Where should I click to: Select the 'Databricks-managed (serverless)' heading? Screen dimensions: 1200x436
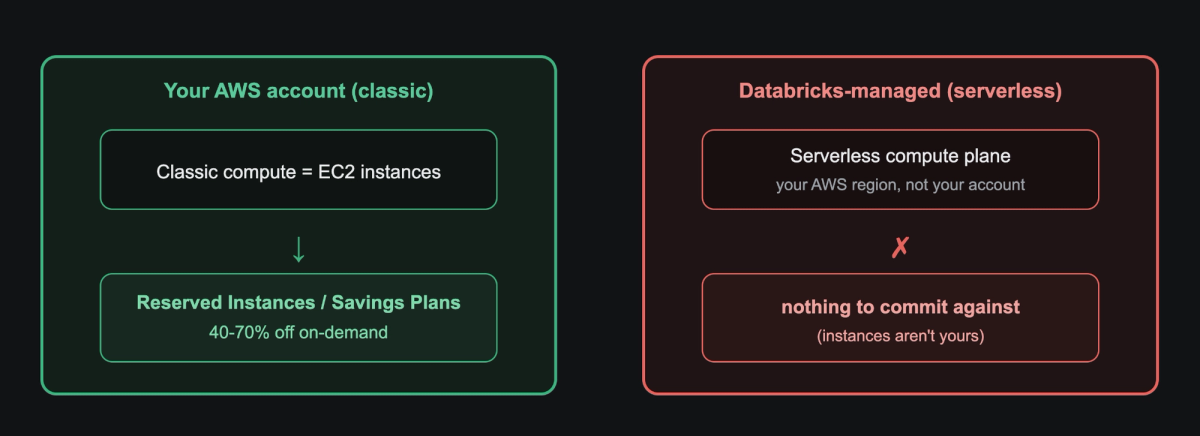[x=900, y=91]
